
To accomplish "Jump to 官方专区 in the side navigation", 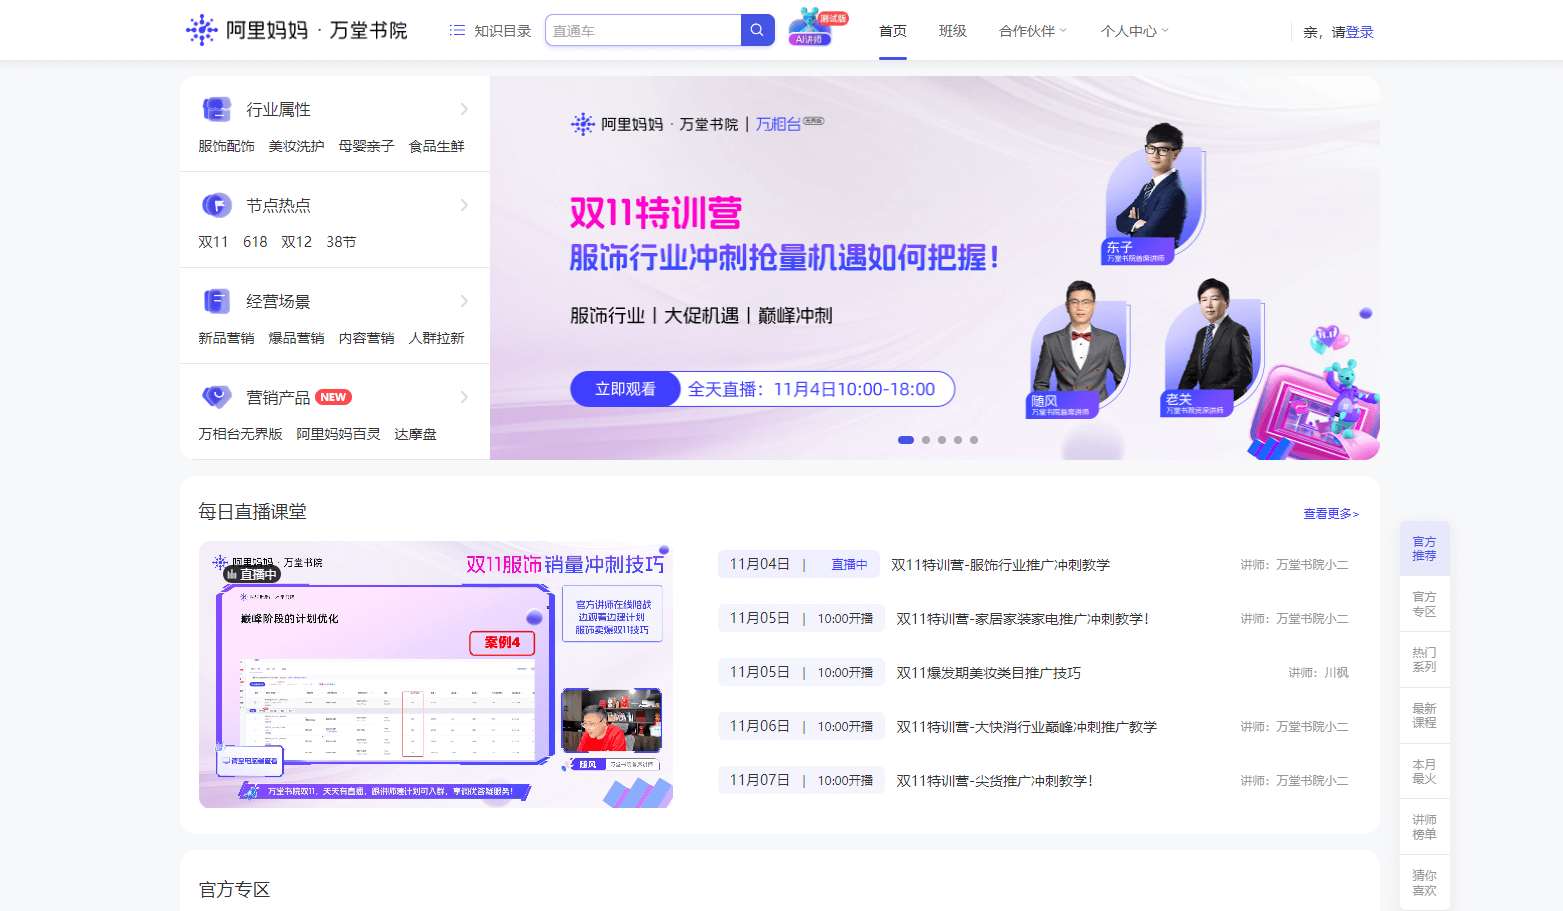I will 1424,604.
